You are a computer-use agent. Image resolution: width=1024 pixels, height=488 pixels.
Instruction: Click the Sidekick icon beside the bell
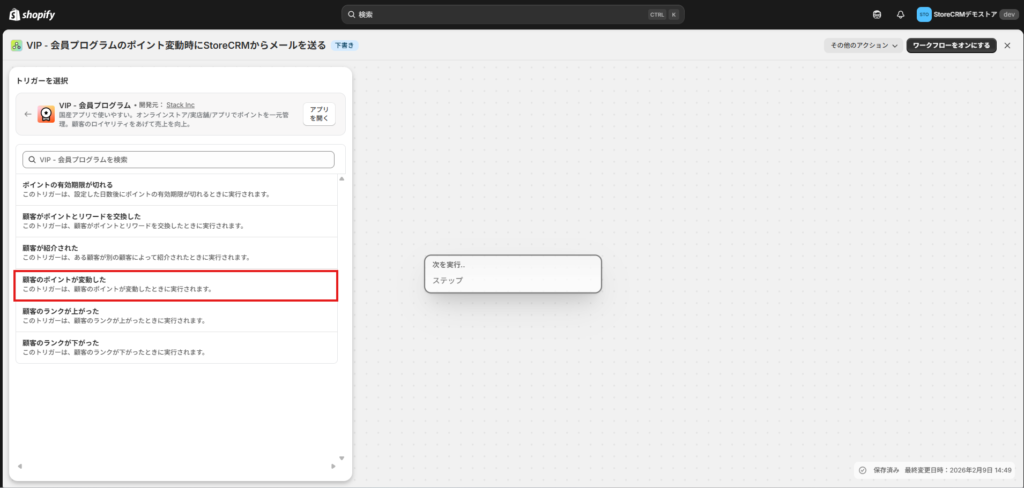(877, 15)
